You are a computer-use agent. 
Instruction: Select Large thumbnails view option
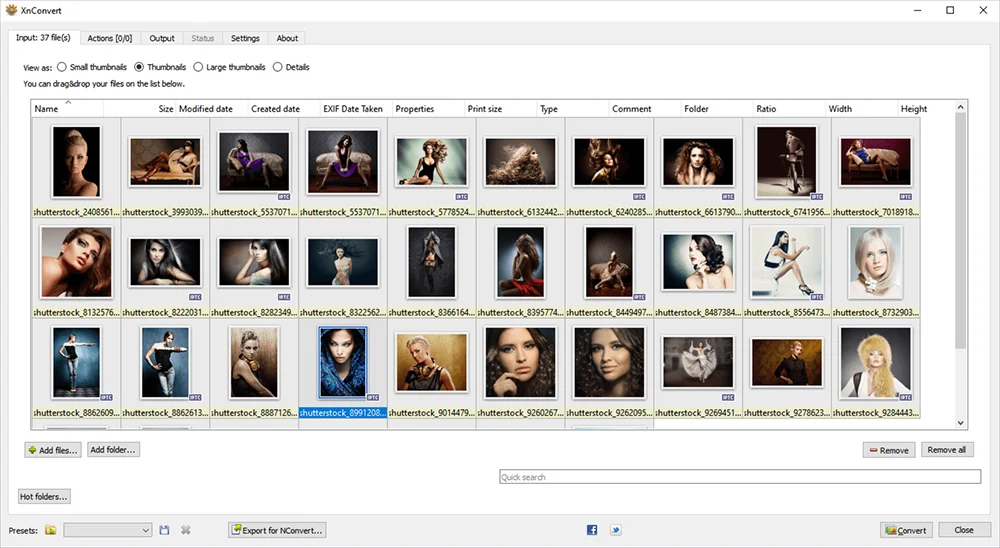(x=198, y=67)
